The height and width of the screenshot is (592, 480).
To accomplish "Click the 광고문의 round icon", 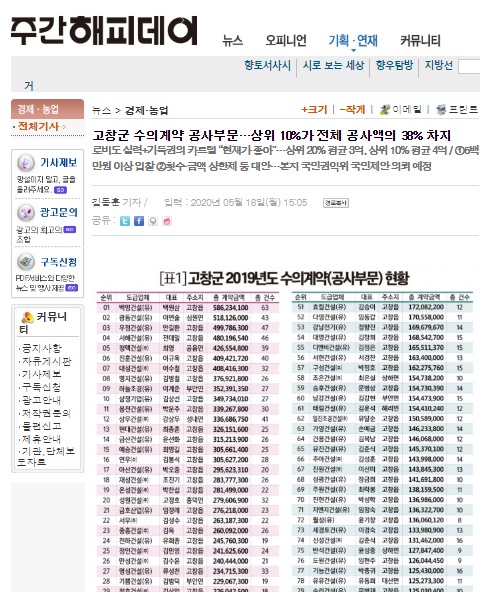I will (26, 213).
